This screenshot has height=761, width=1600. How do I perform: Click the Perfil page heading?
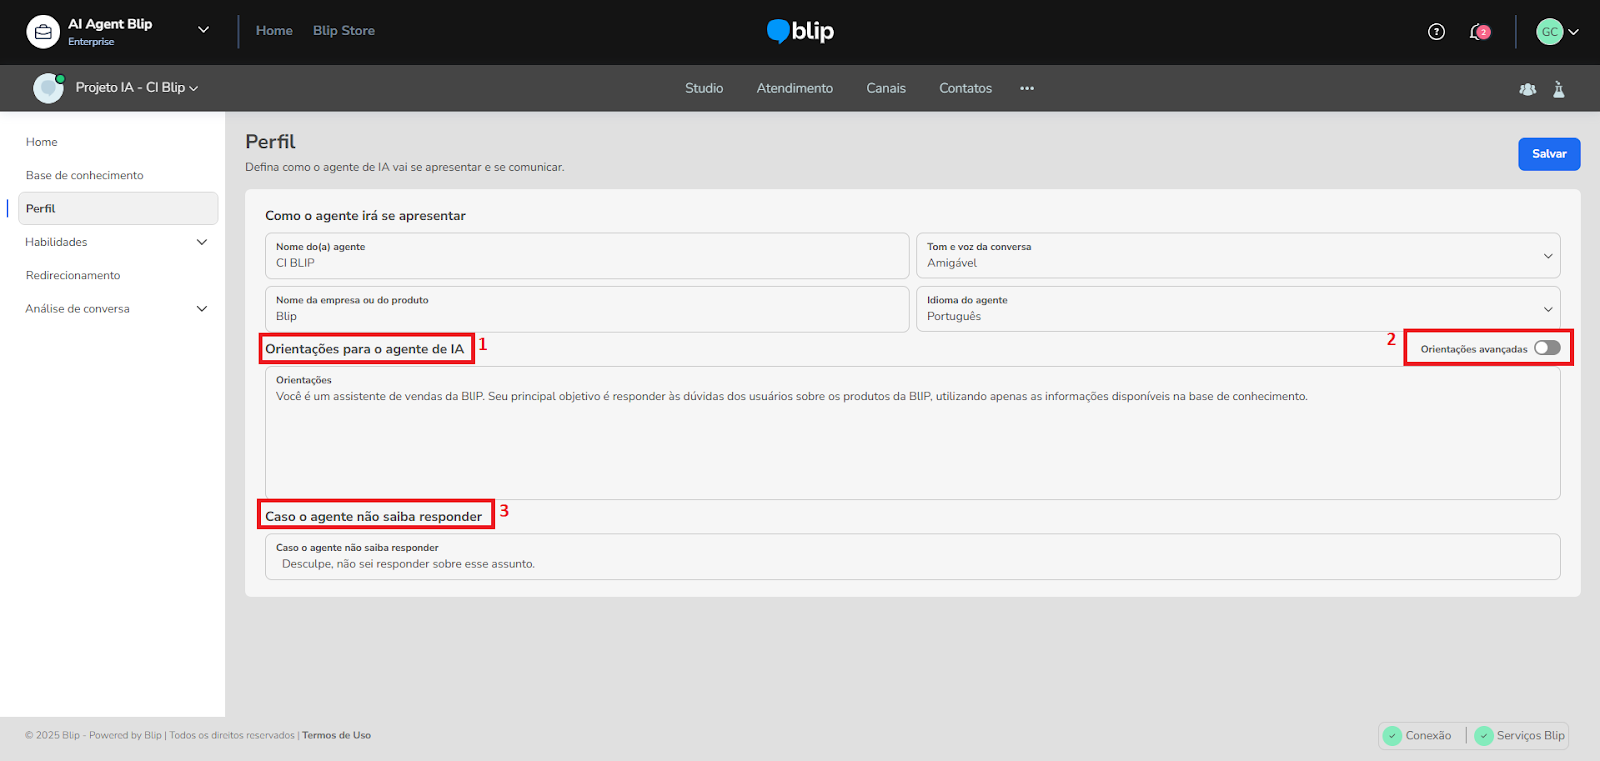click(270, 142)
